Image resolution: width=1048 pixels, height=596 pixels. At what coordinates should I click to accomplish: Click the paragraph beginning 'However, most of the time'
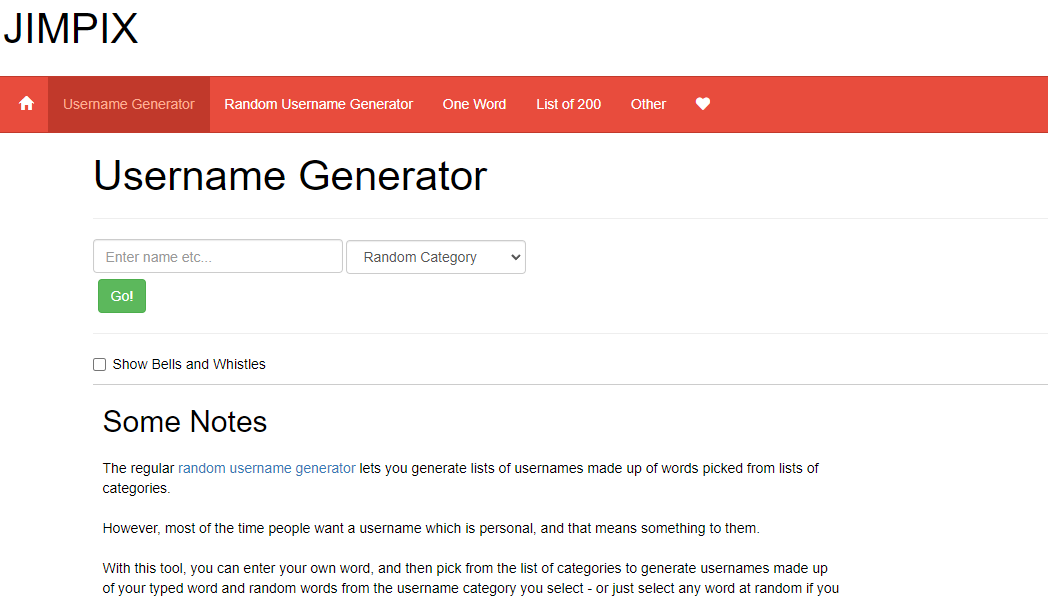tap(431, 528)
